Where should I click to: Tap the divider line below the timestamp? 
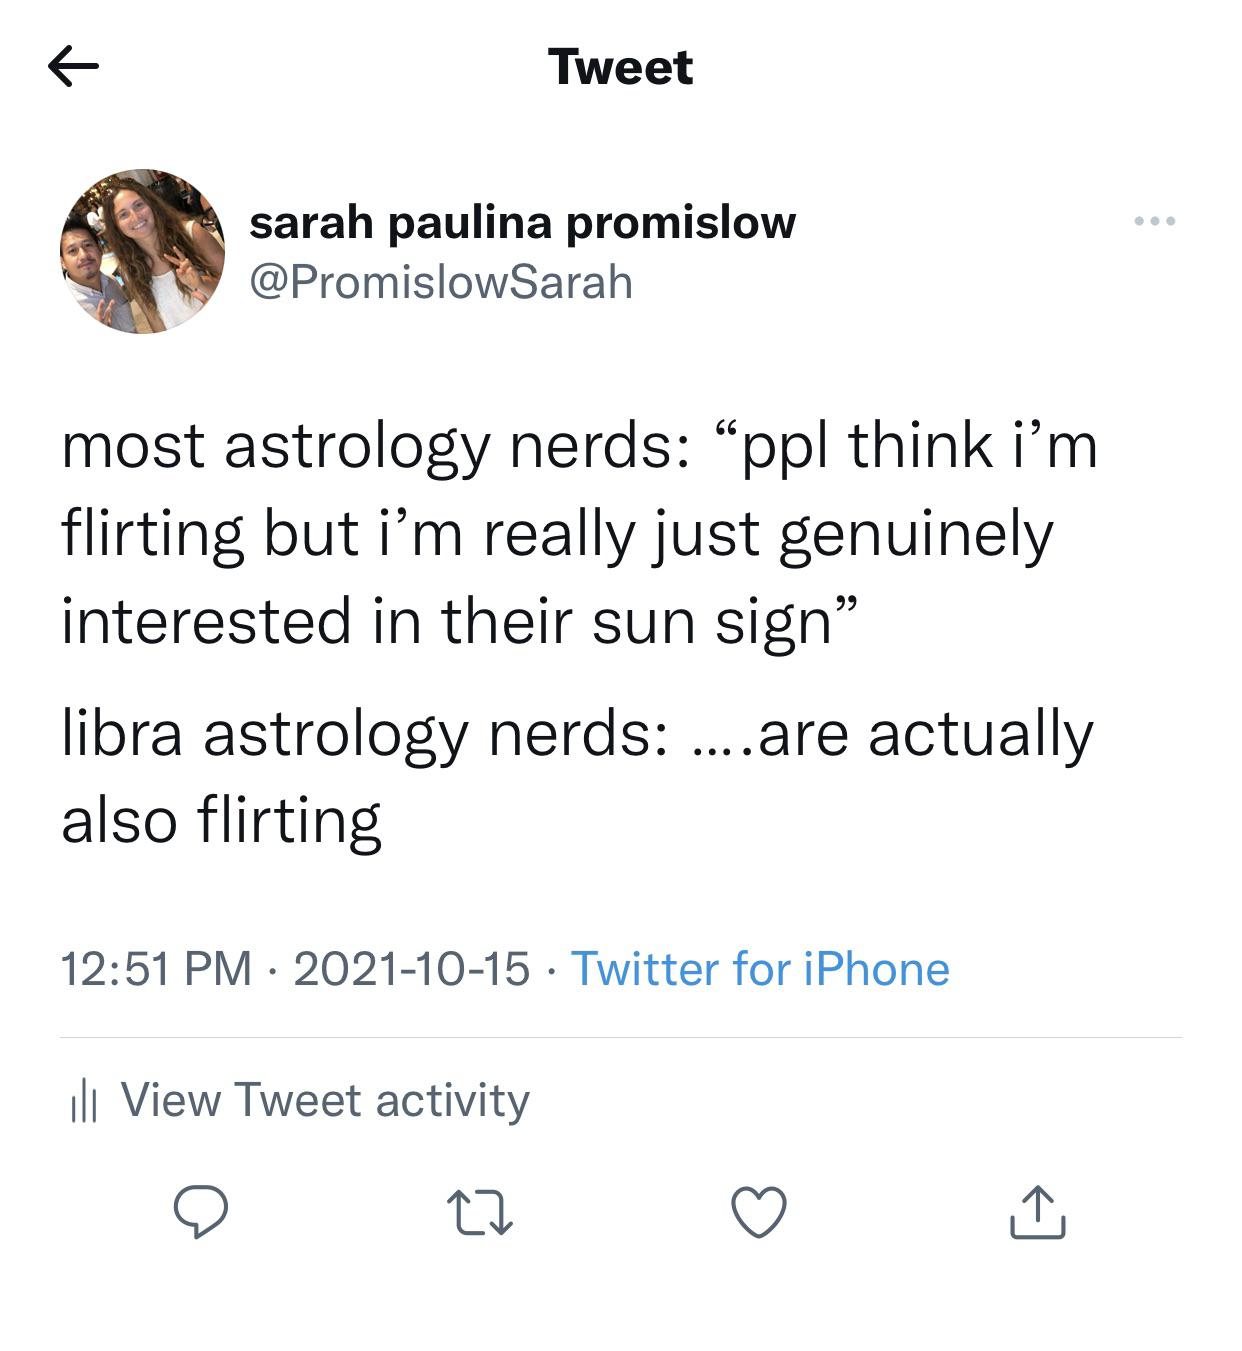[620, 1038]
